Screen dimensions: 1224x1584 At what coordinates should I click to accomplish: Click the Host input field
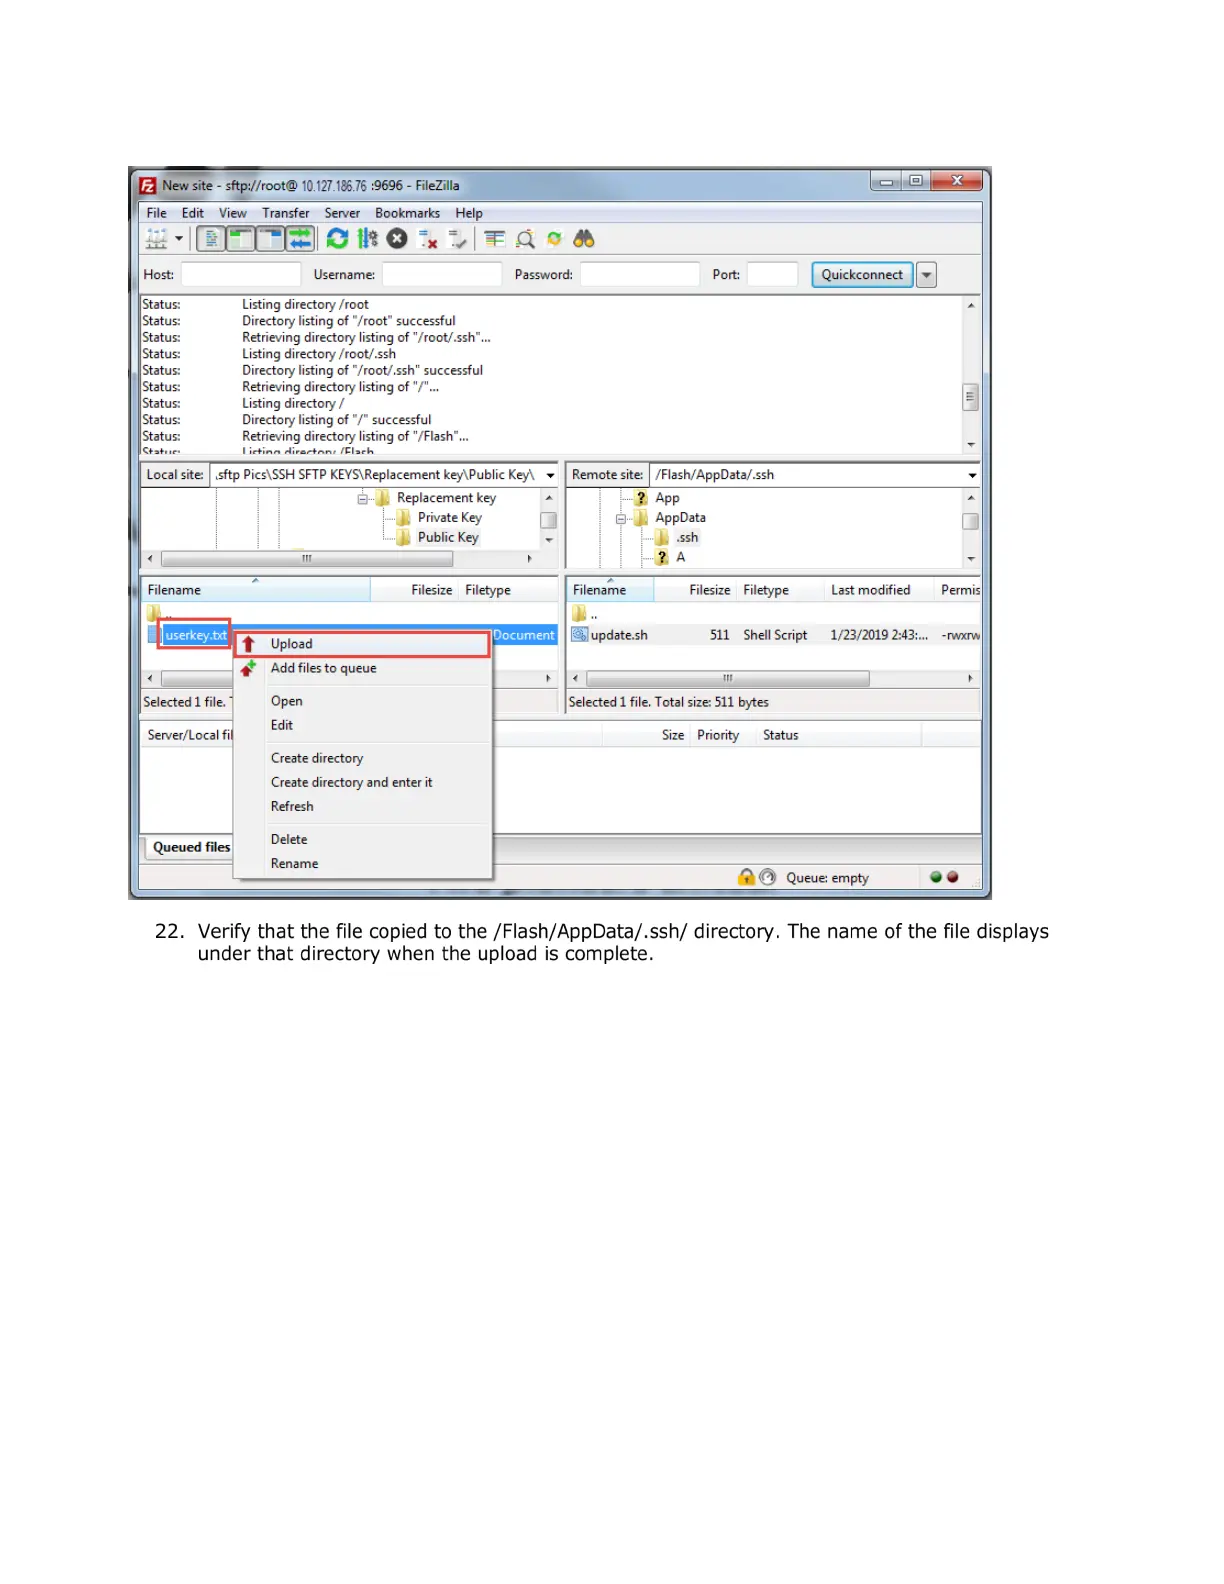click(241, 275)
